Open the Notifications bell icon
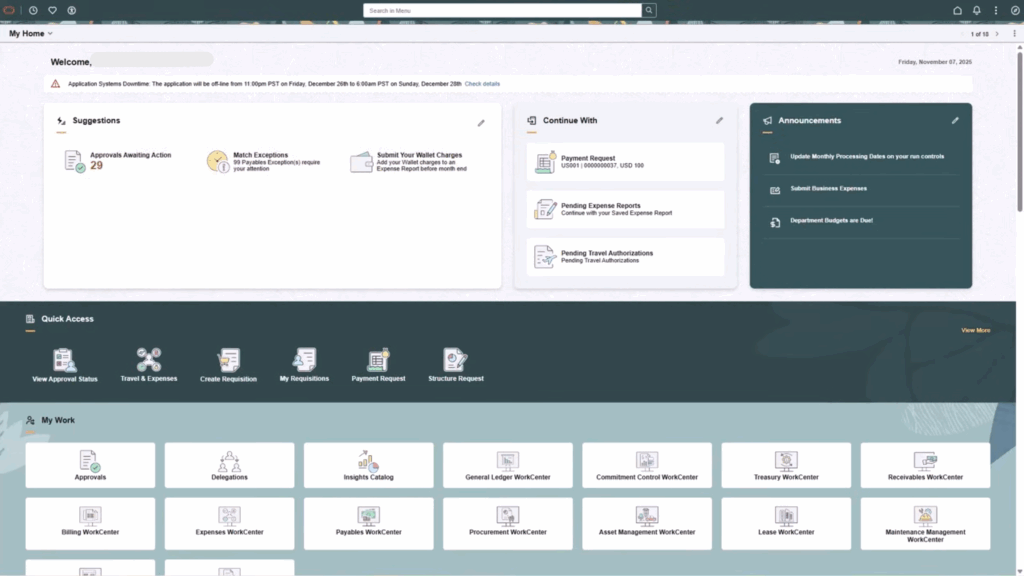1024x576 pixels. 977,10
